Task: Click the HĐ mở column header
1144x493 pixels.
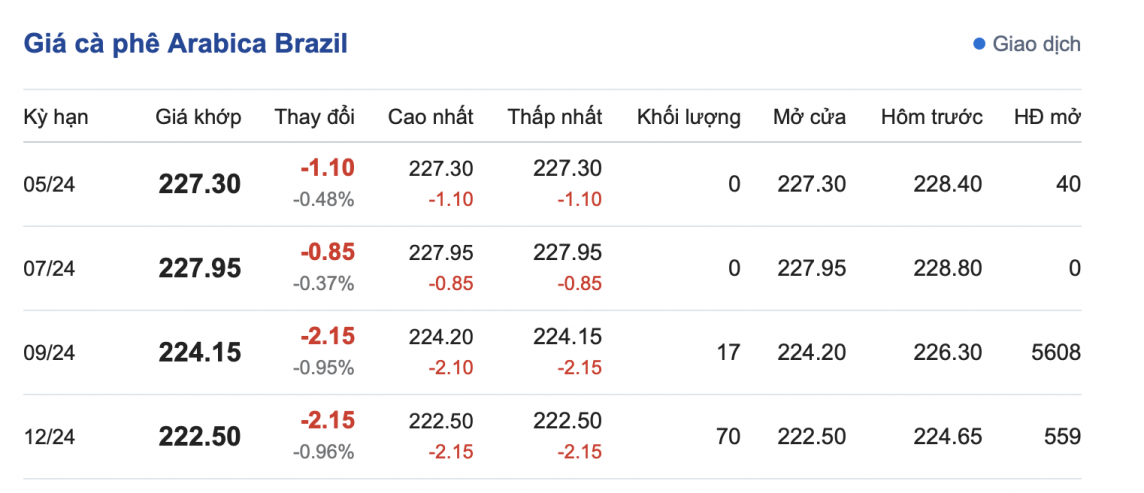Action: 1047,117
